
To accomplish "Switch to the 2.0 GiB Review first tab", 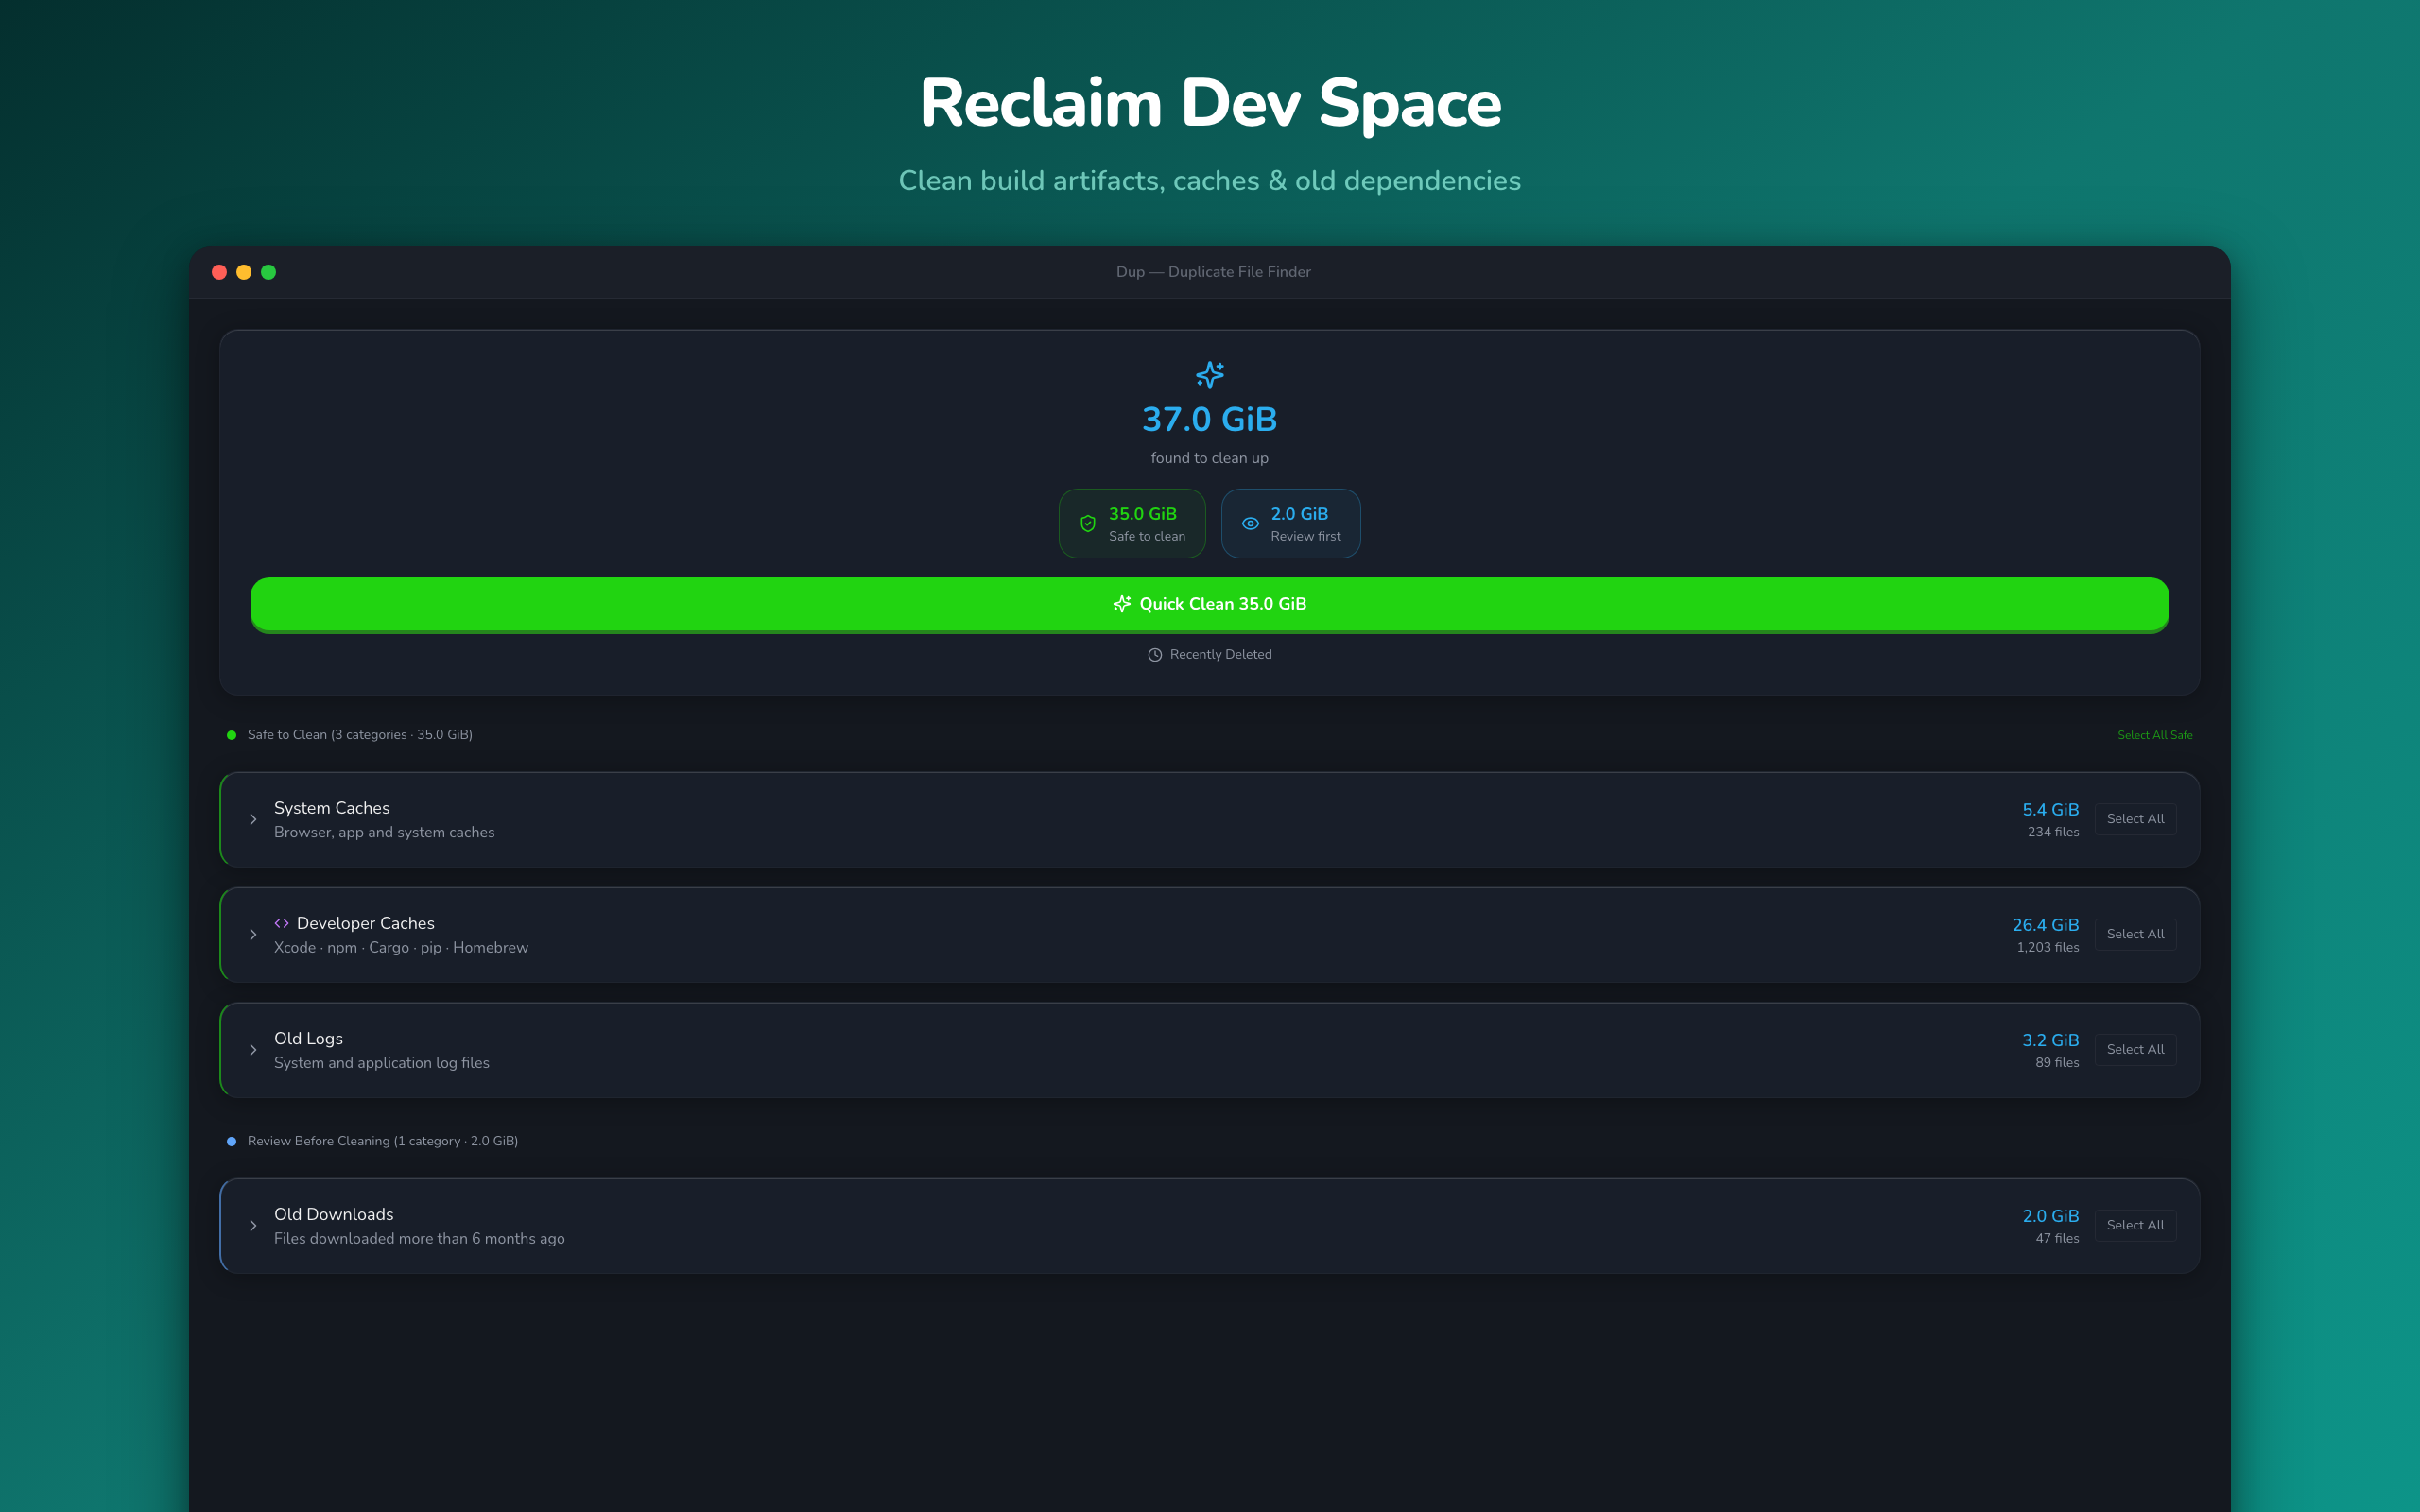I will [x=1291, y=523].
